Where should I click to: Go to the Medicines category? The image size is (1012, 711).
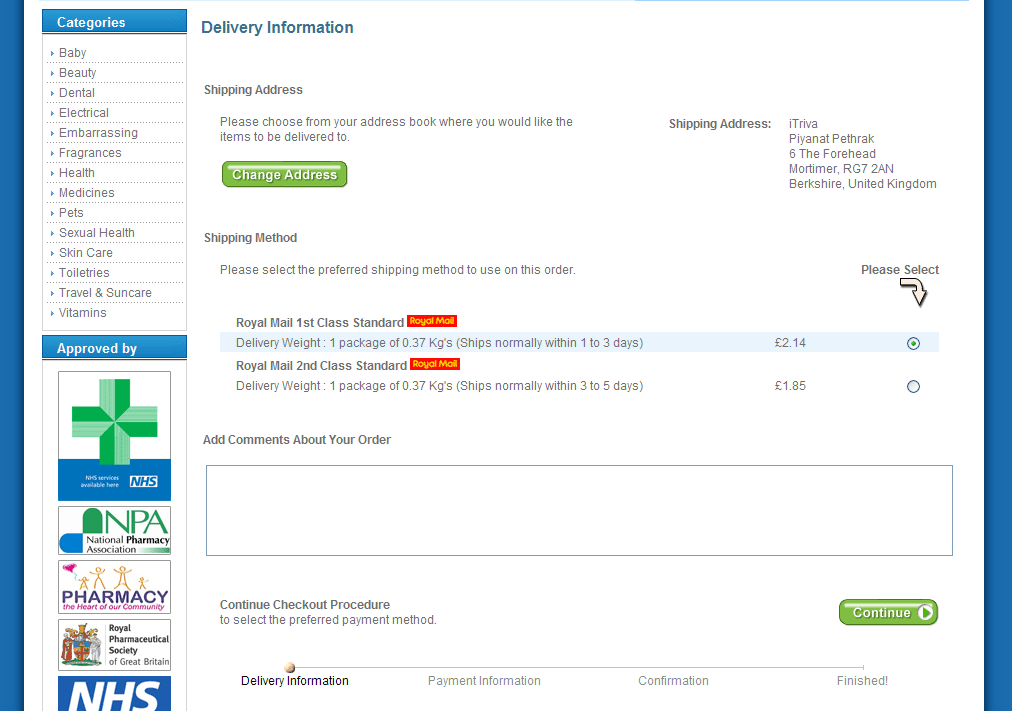point(86,193)
